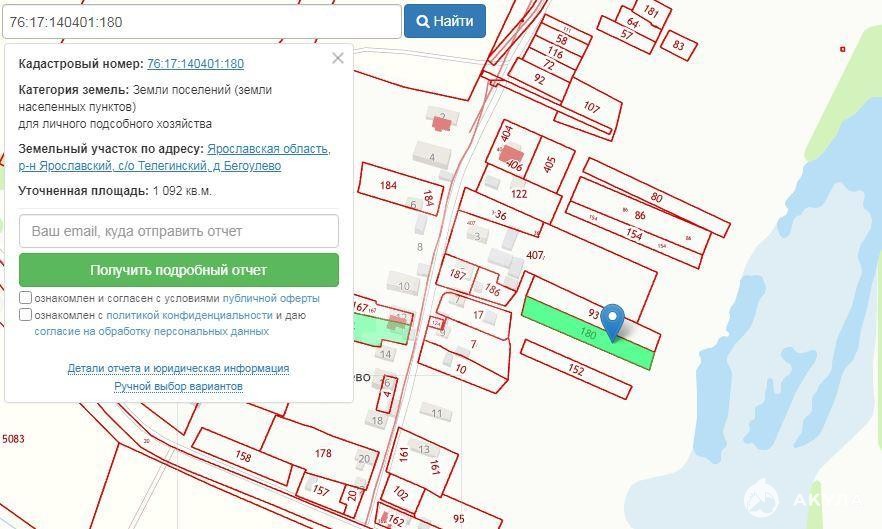Check the public offer agreement checkbox

pyautogui.click(x=25, y=298)
